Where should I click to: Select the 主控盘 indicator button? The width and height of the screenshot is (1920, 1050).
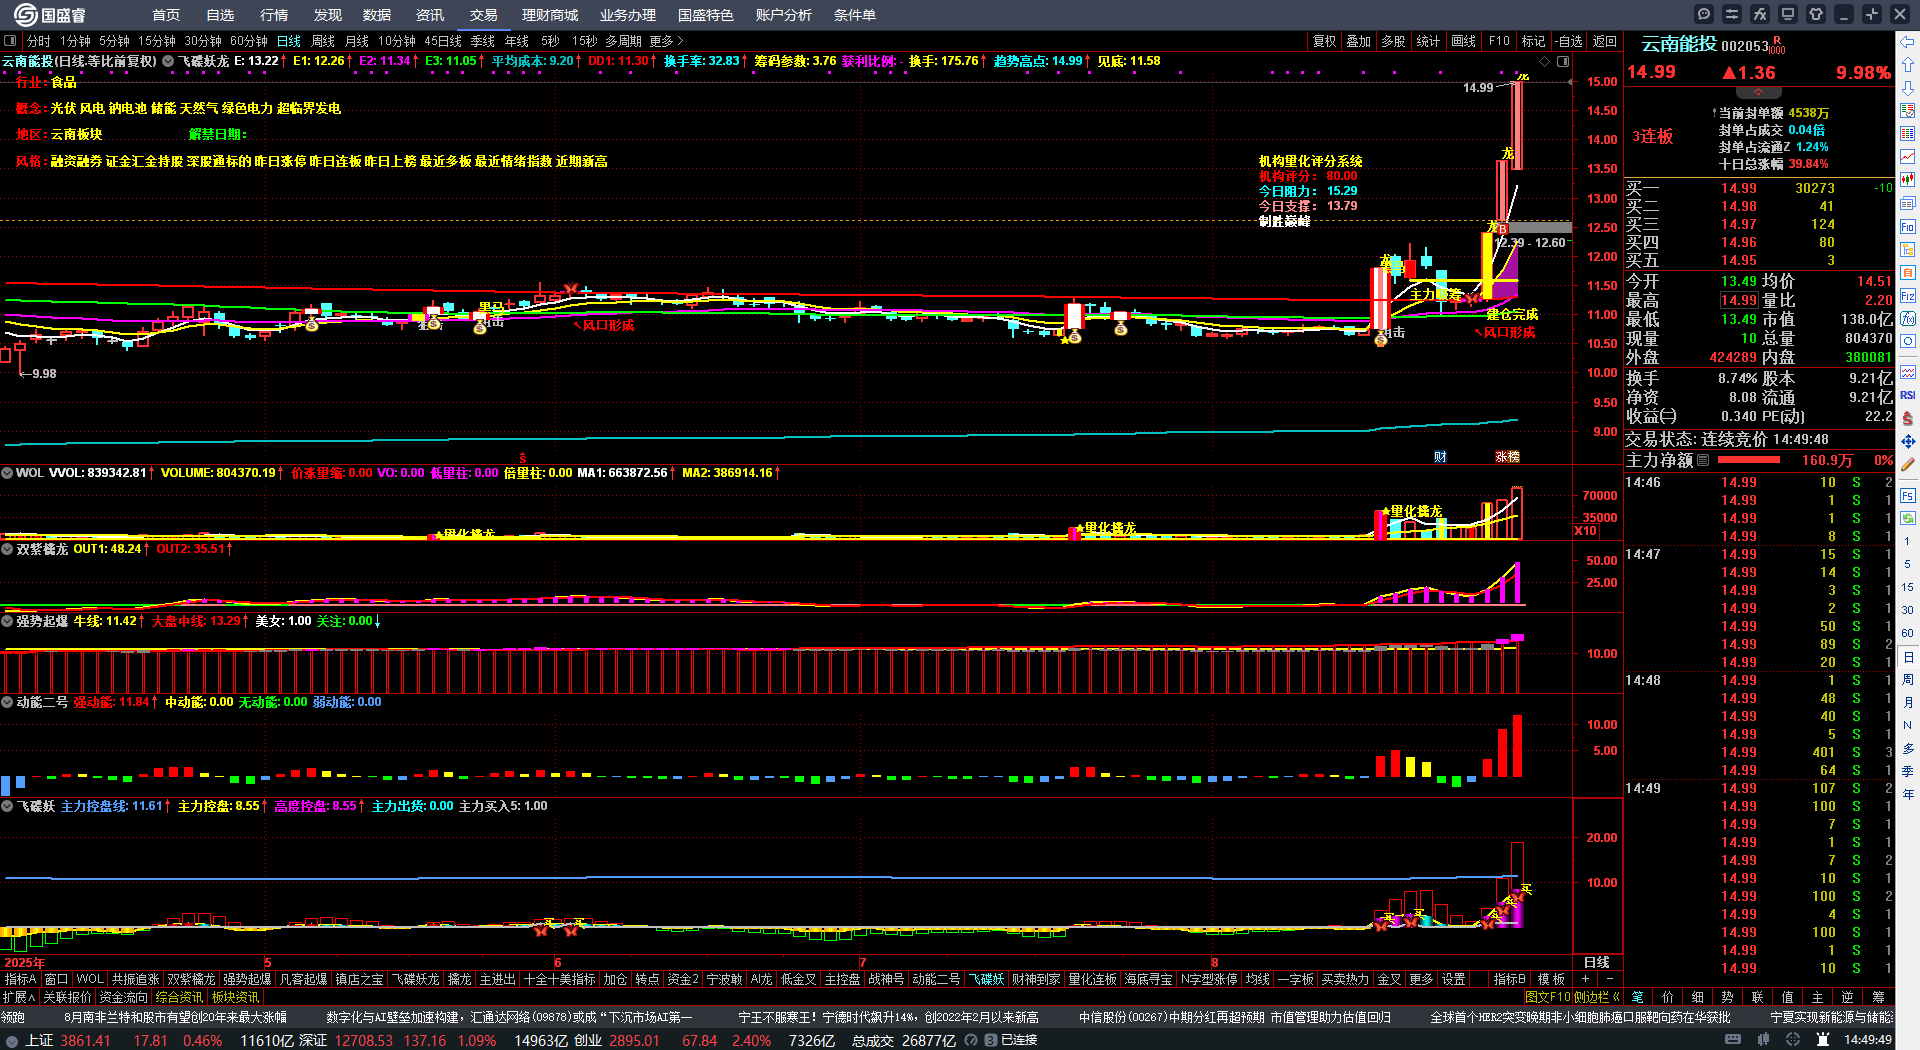(x=842, y=979)
